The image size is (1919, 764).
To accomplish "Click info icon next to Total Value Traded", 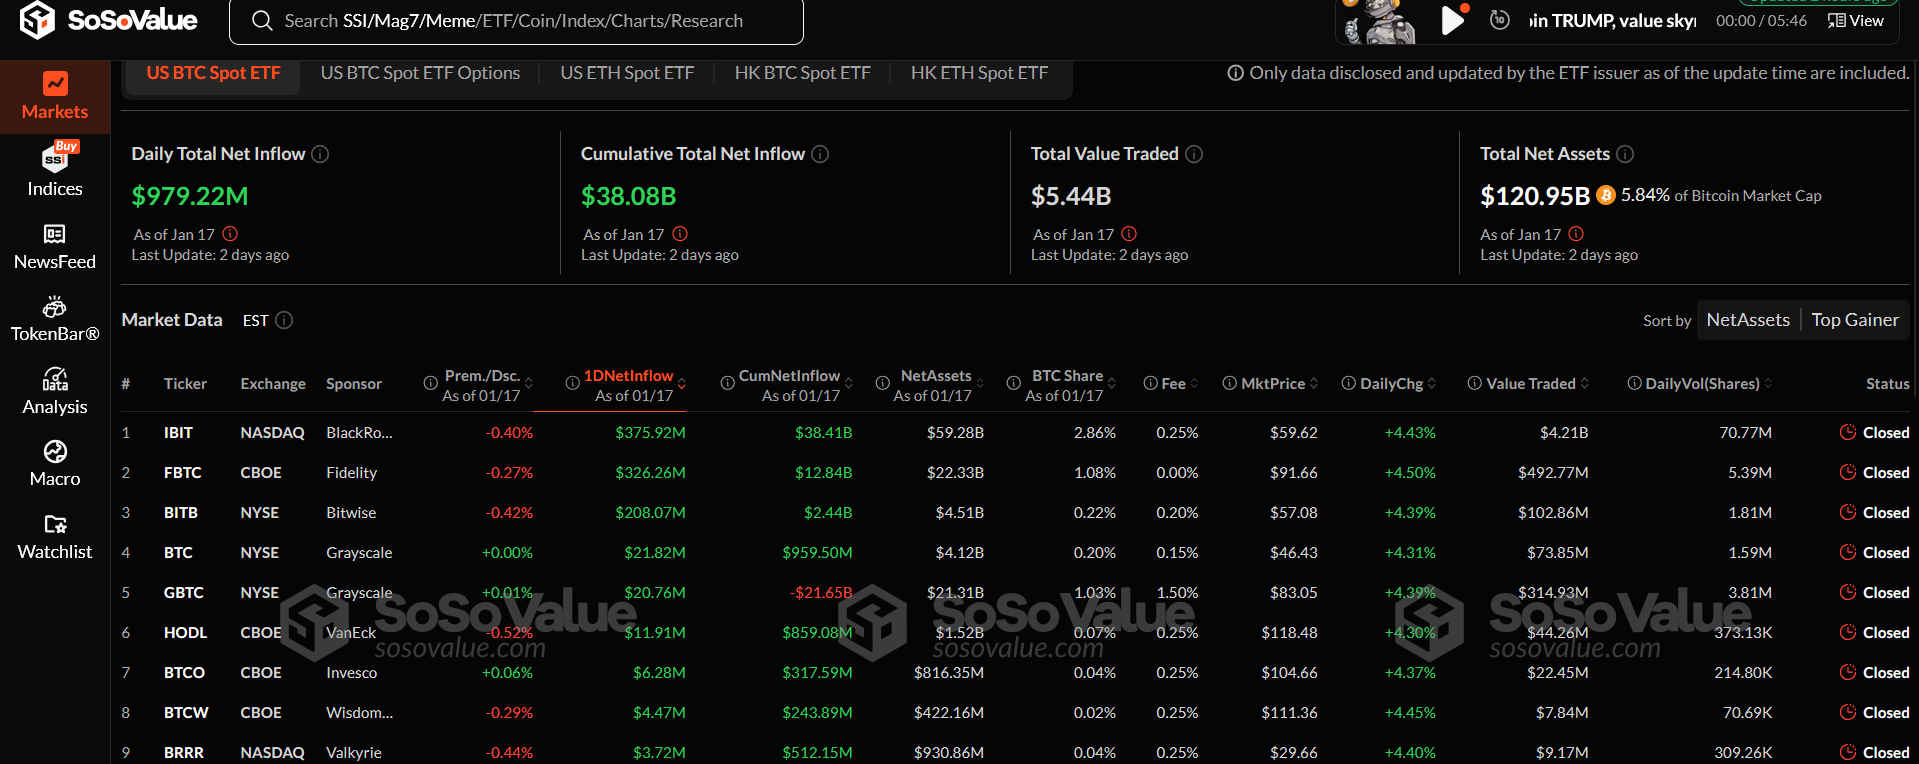I will pyautogui.click(x=1194, y=154).
